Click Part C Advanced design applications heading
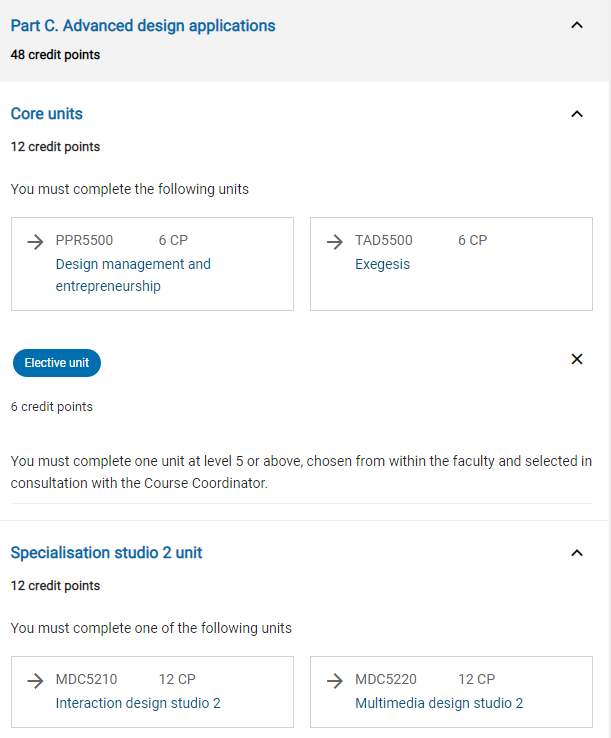This screenshot has height=738, width=611. [143, 25]
